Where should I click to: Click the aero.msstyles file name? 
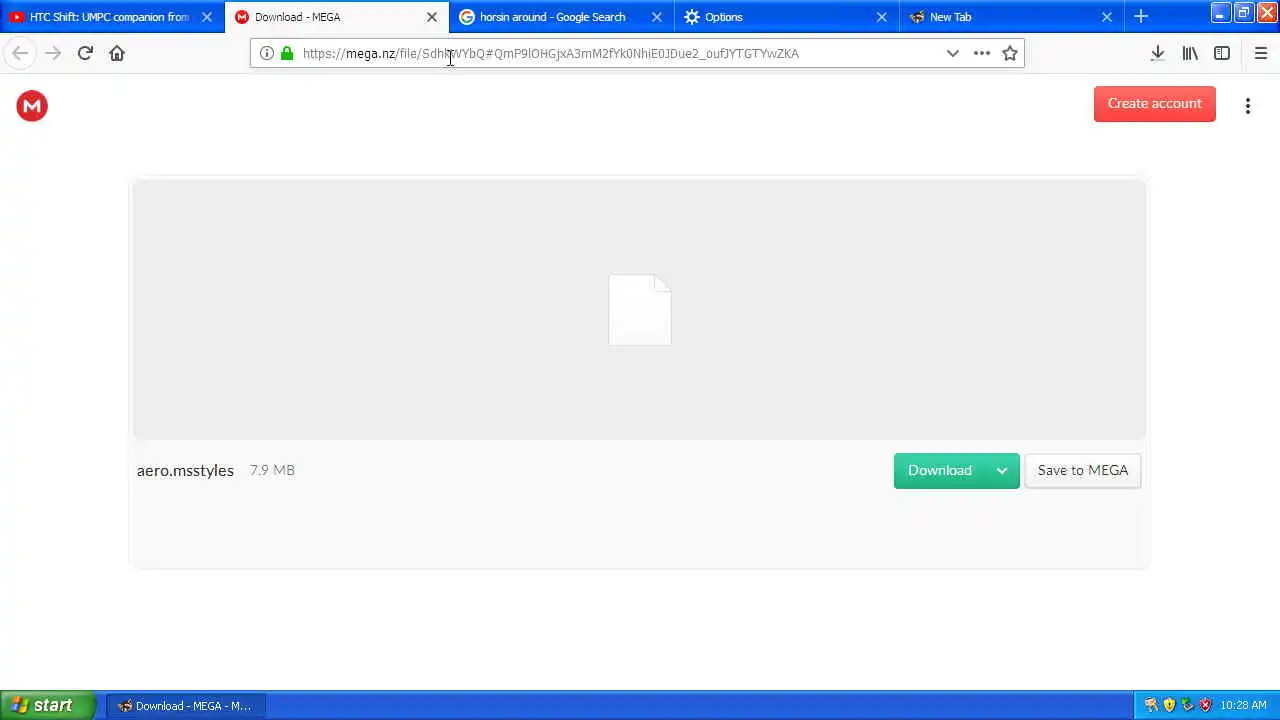tap(185, 470)
